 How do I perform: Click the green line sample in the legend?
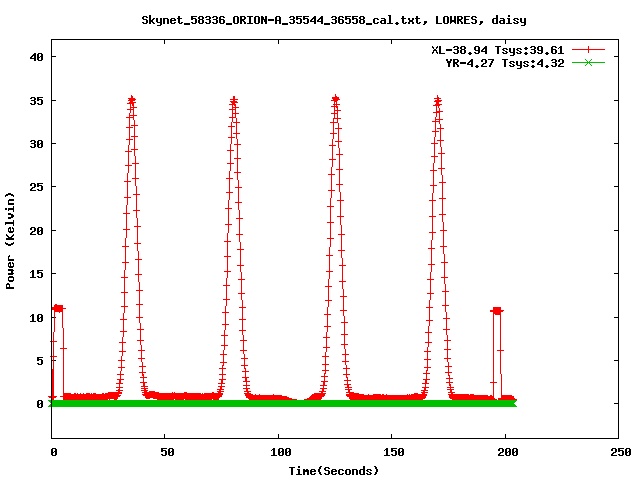tap(588, 62)
